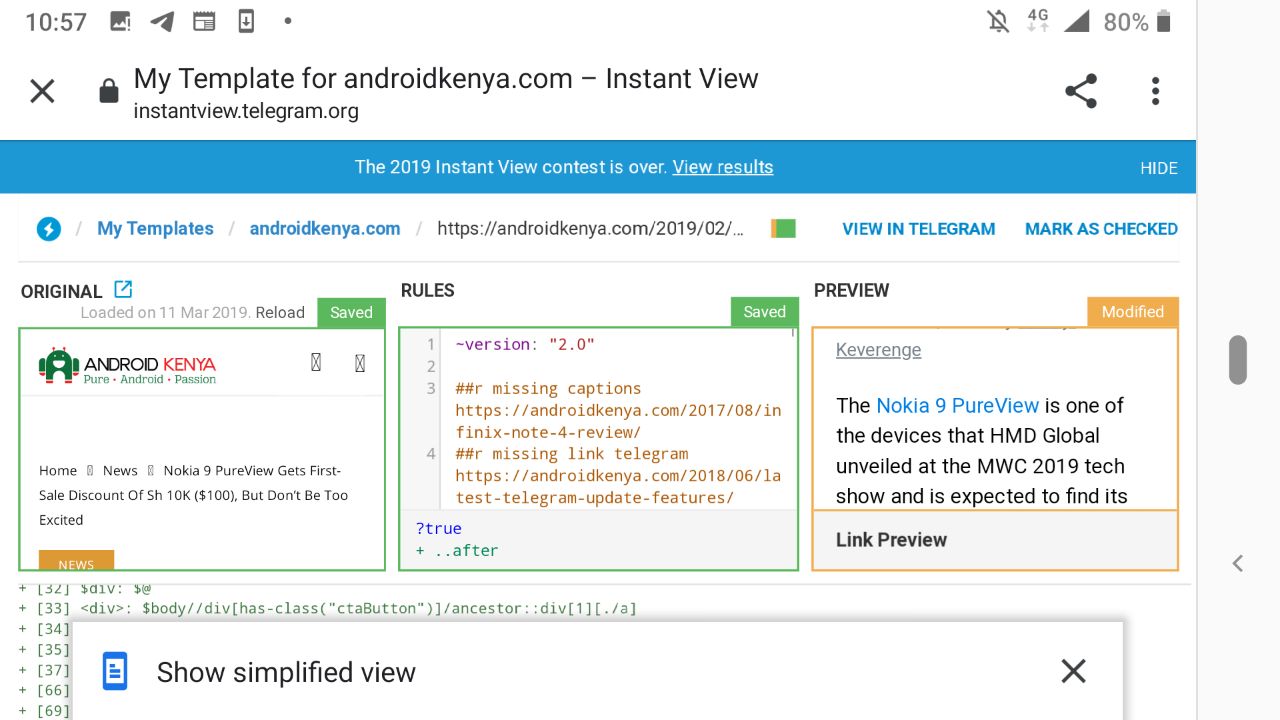Viewport: 1280px width, 720px height.
Task: Click the battery icon in status bar
Action: point(1163,21)
